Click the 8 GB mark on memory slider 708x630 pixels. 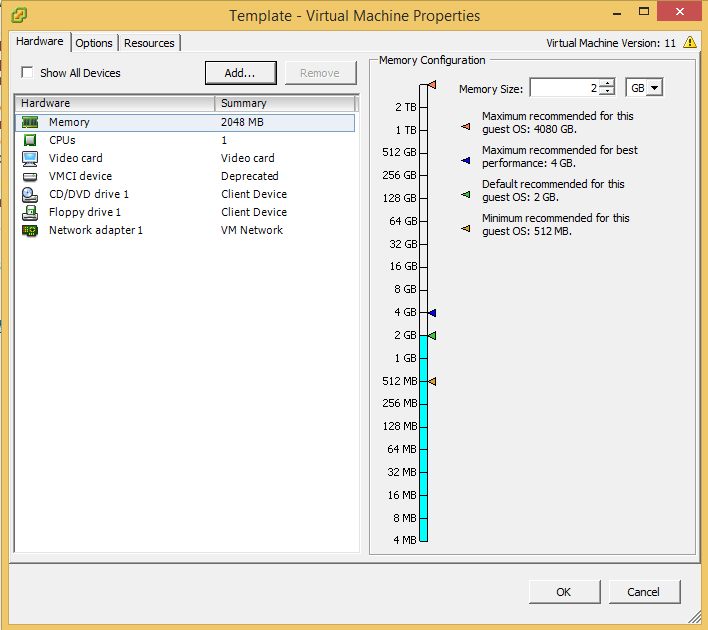click(423, 289)
